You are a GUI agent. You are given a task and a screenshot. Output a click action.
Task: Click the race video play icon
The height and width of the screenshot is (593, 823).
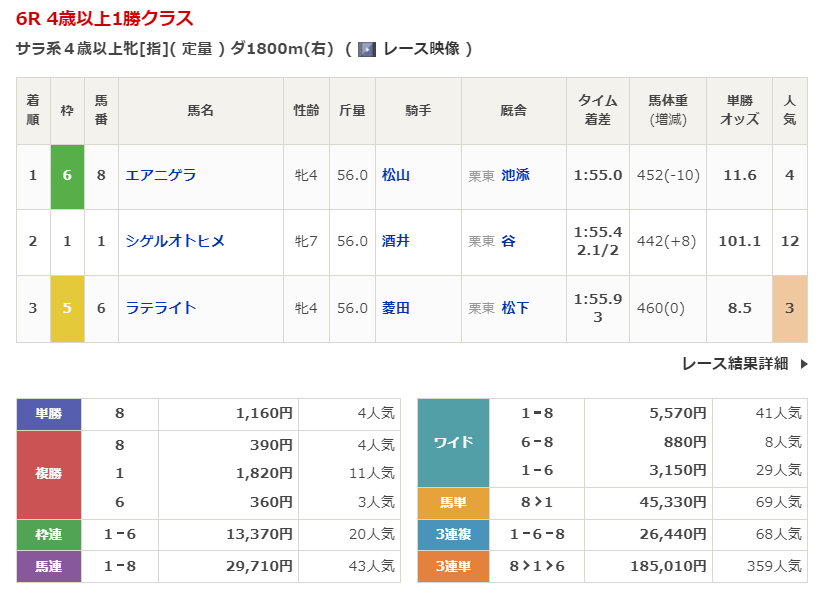pos(367,49)
